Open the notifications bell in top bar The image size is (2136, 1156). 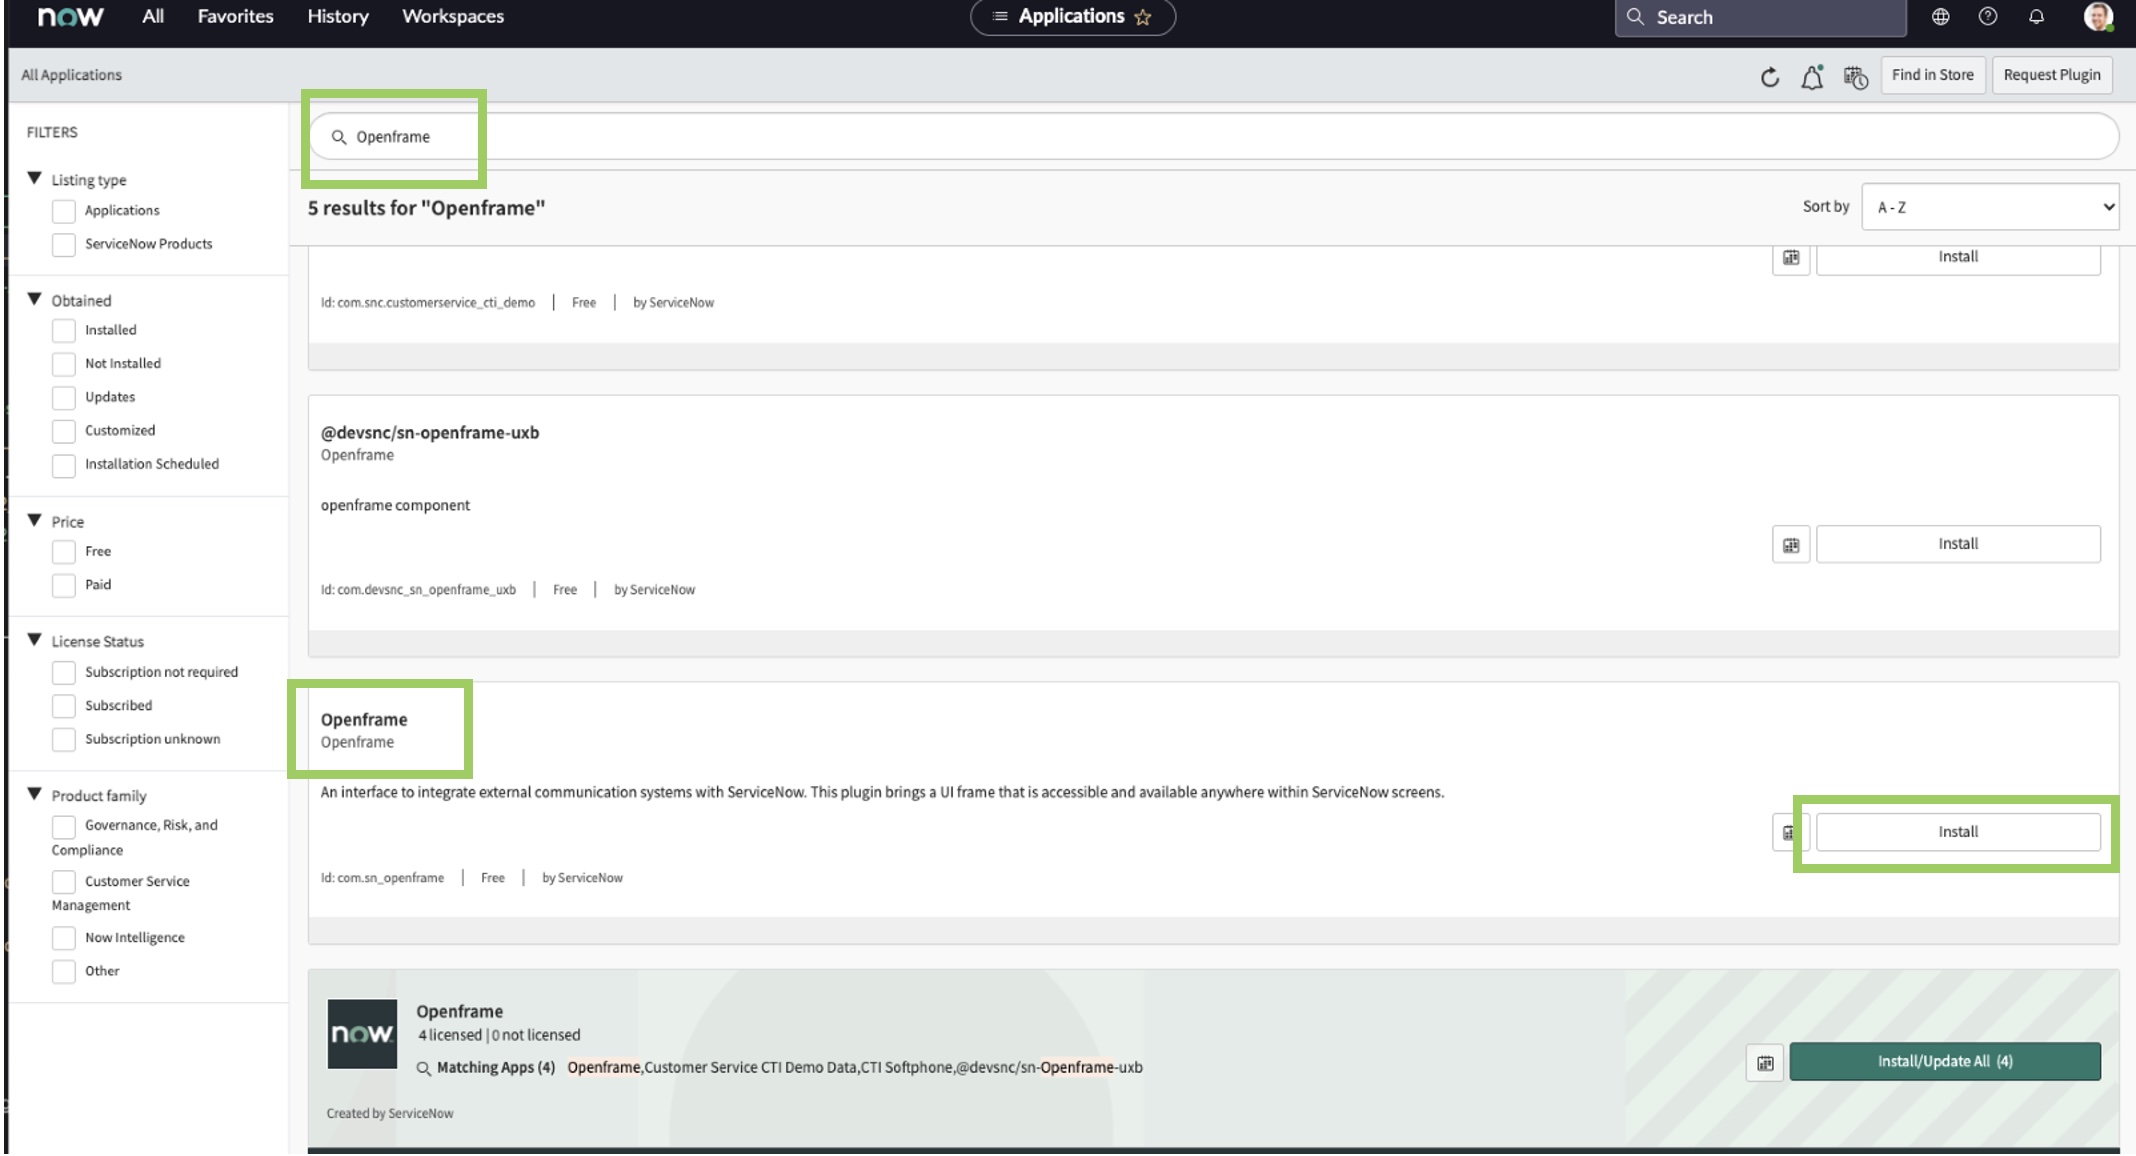tap(2036, 16)
